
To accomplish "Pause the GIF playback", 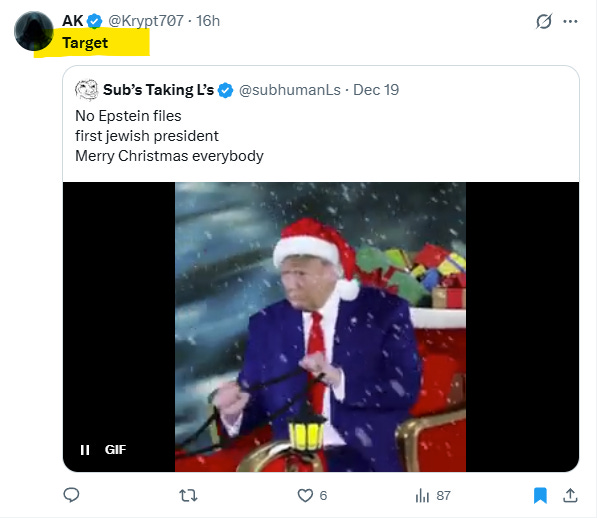I will [x=85, y=450].
